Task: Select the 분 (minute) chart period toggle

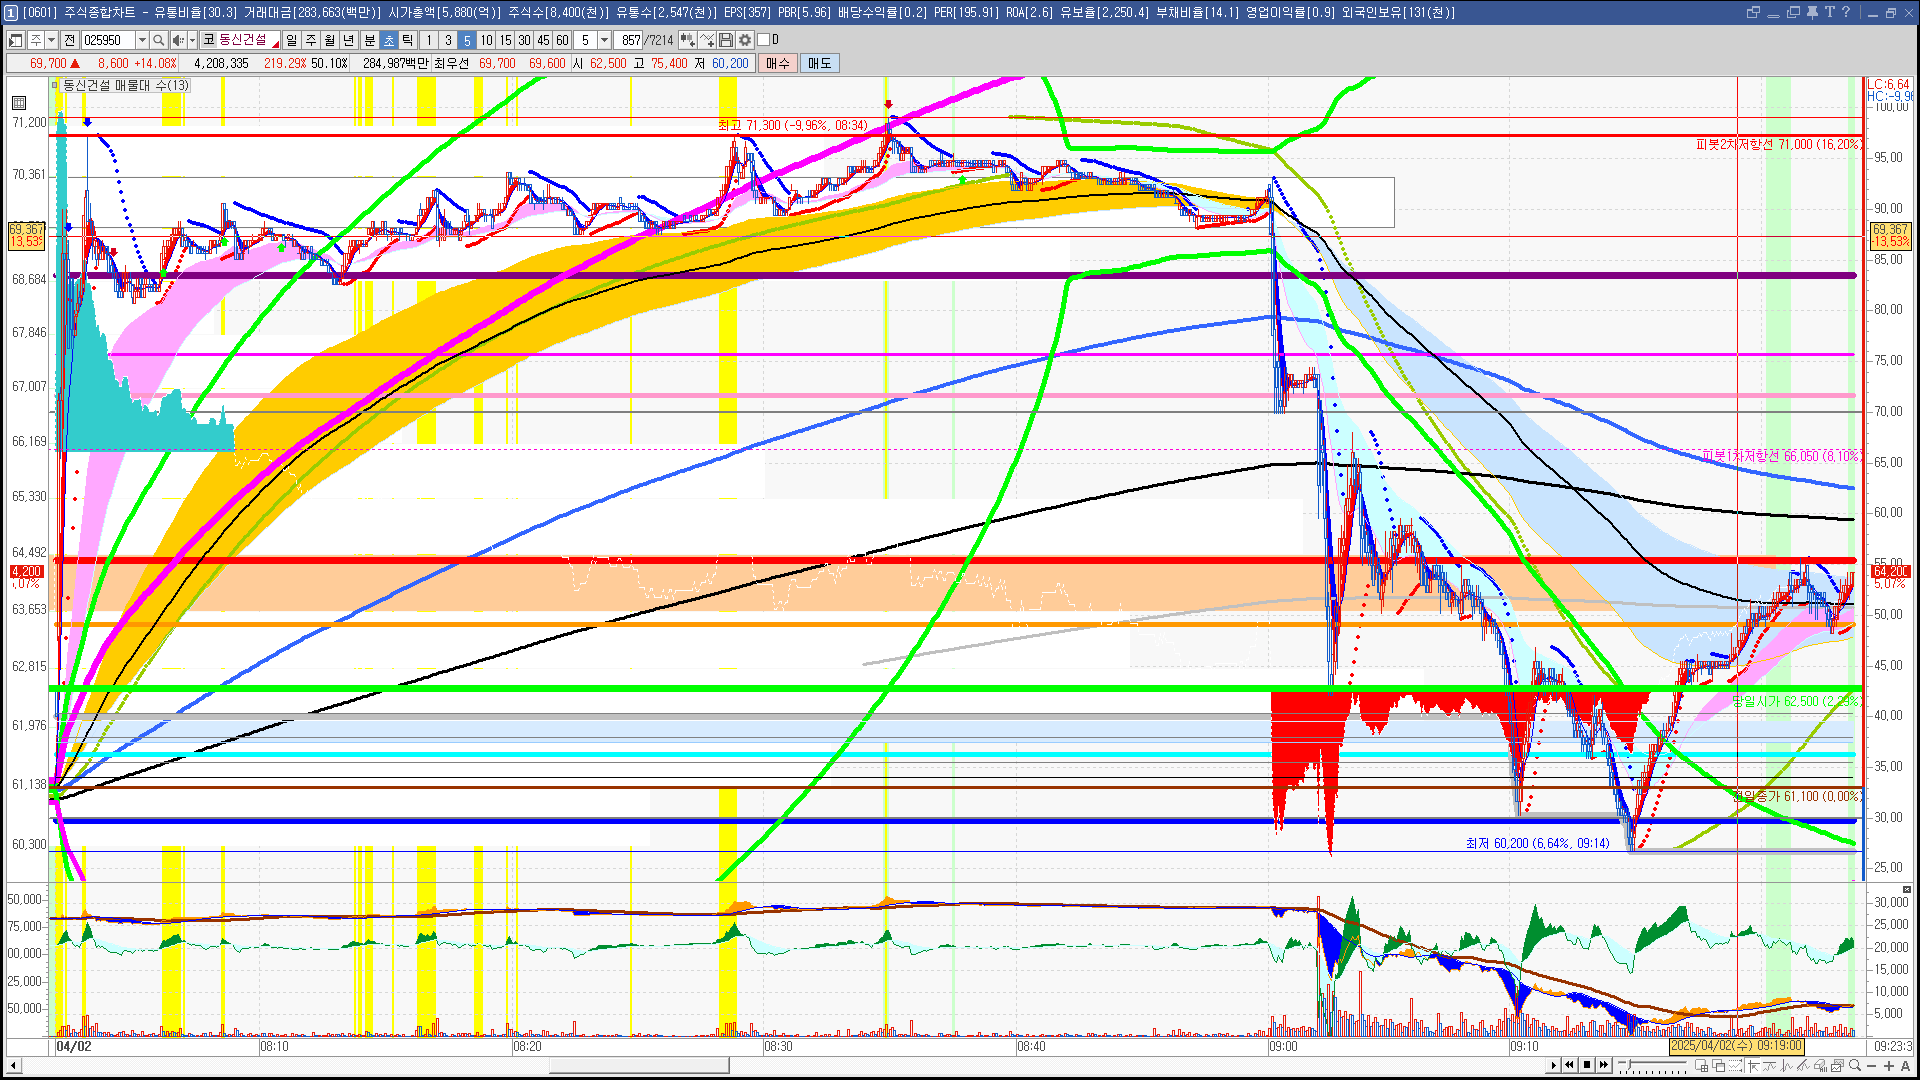Action: point(369,40)
